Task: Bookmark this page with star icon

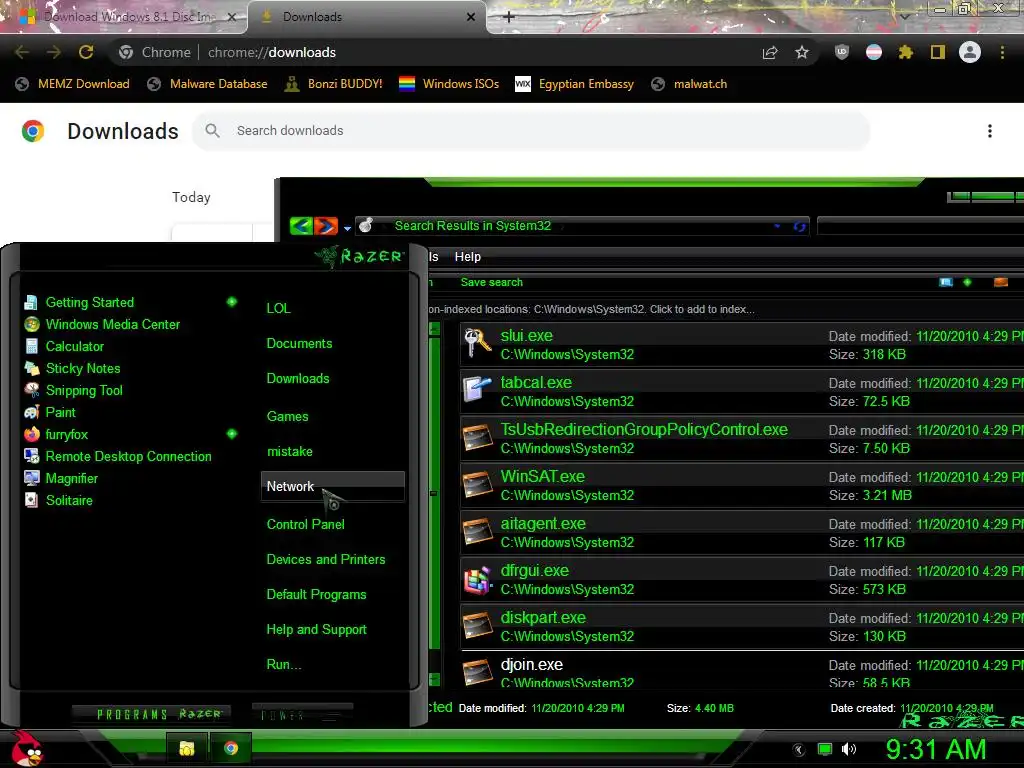Action: (x=802, y=52)
